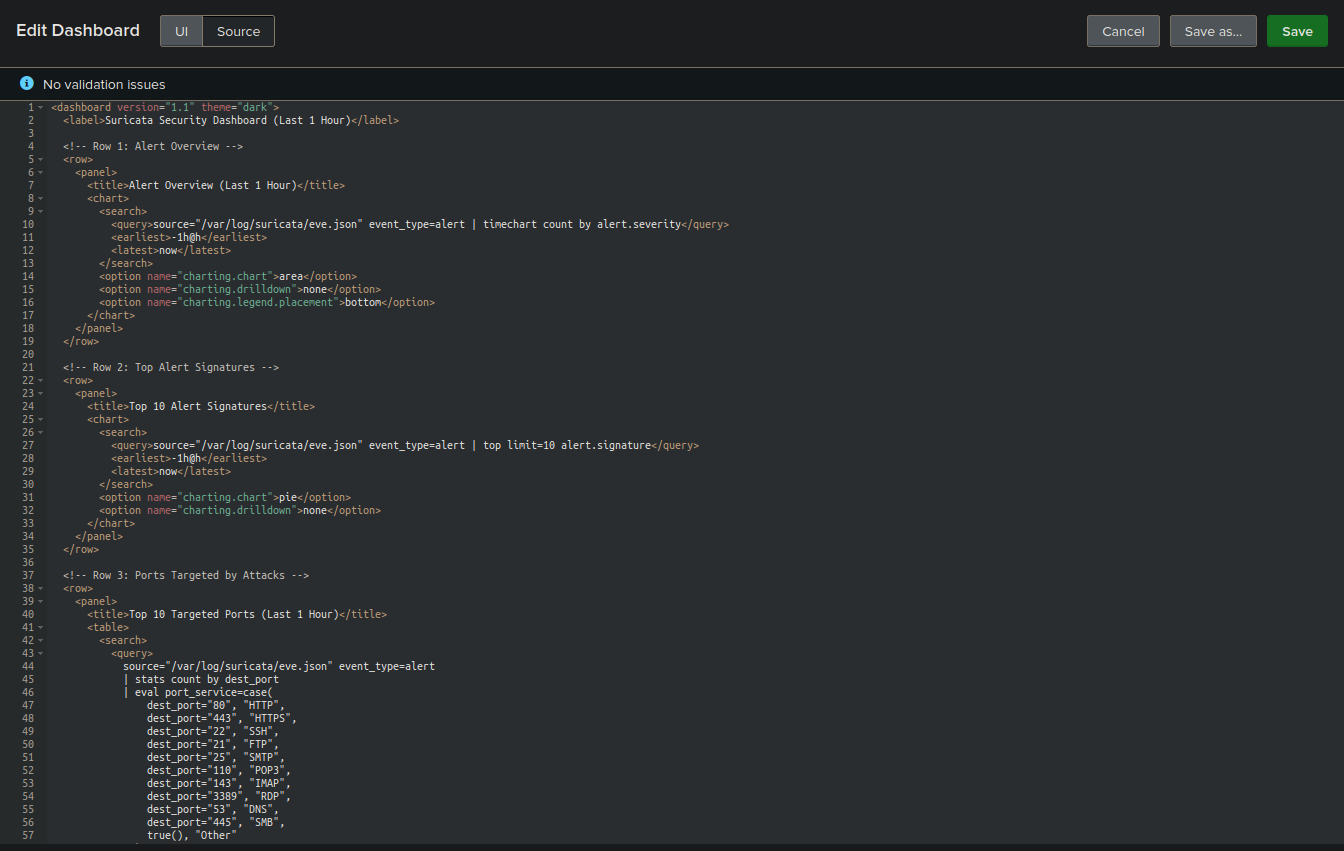Cancel dashboard editing
The width and height of the screenshot is (1344, 851).
point(1123,31)
